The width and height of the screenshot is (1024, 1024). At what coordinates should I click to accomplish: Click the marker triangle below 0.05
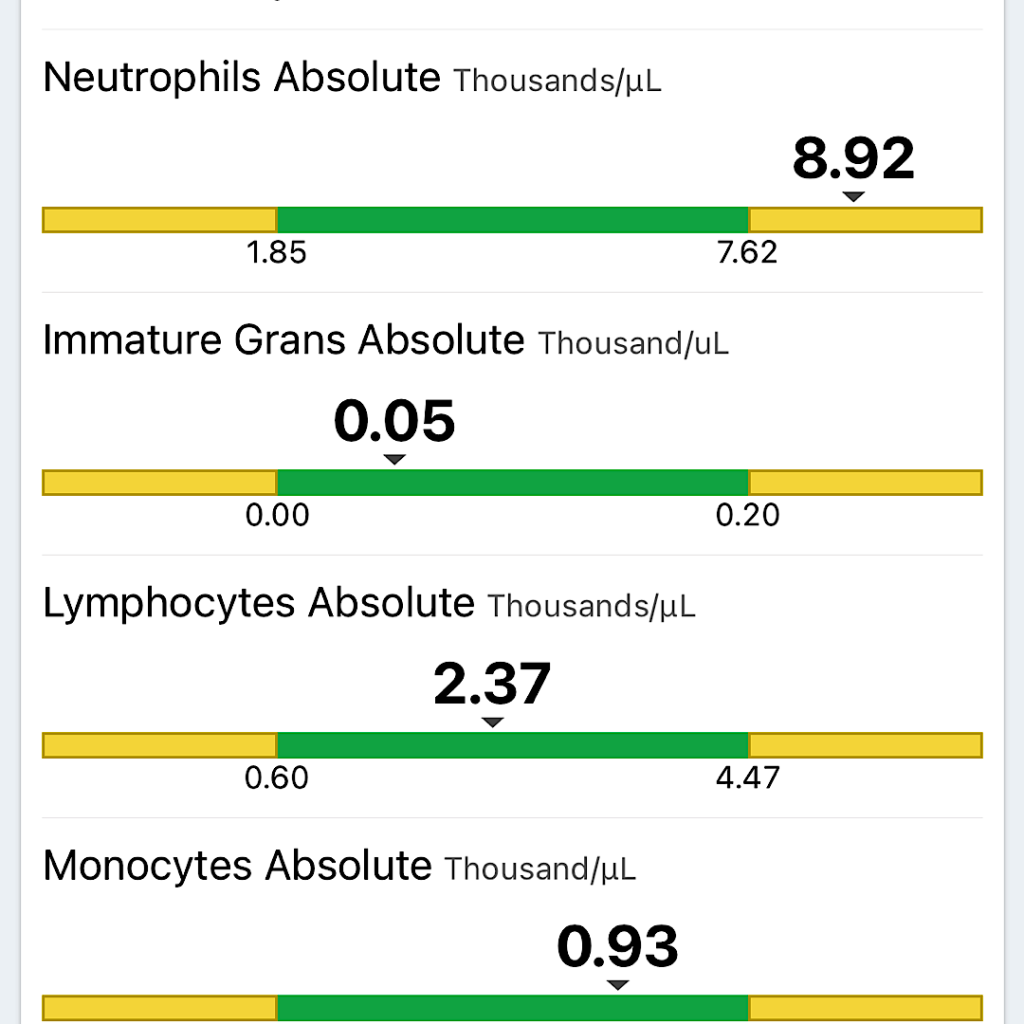click(395, 459)
